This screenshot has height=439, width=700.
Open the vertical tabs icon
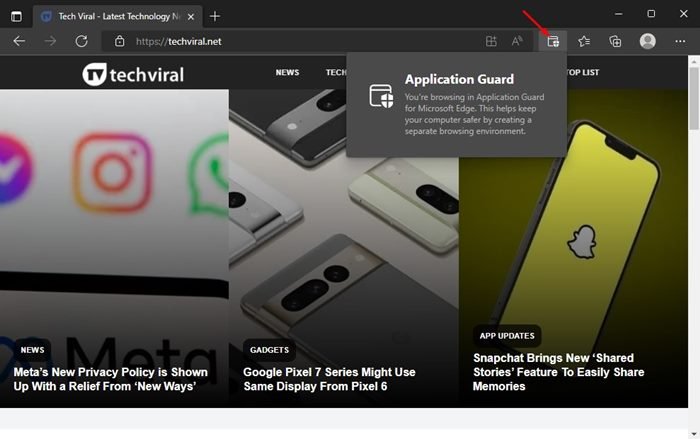tap(16, 17)
